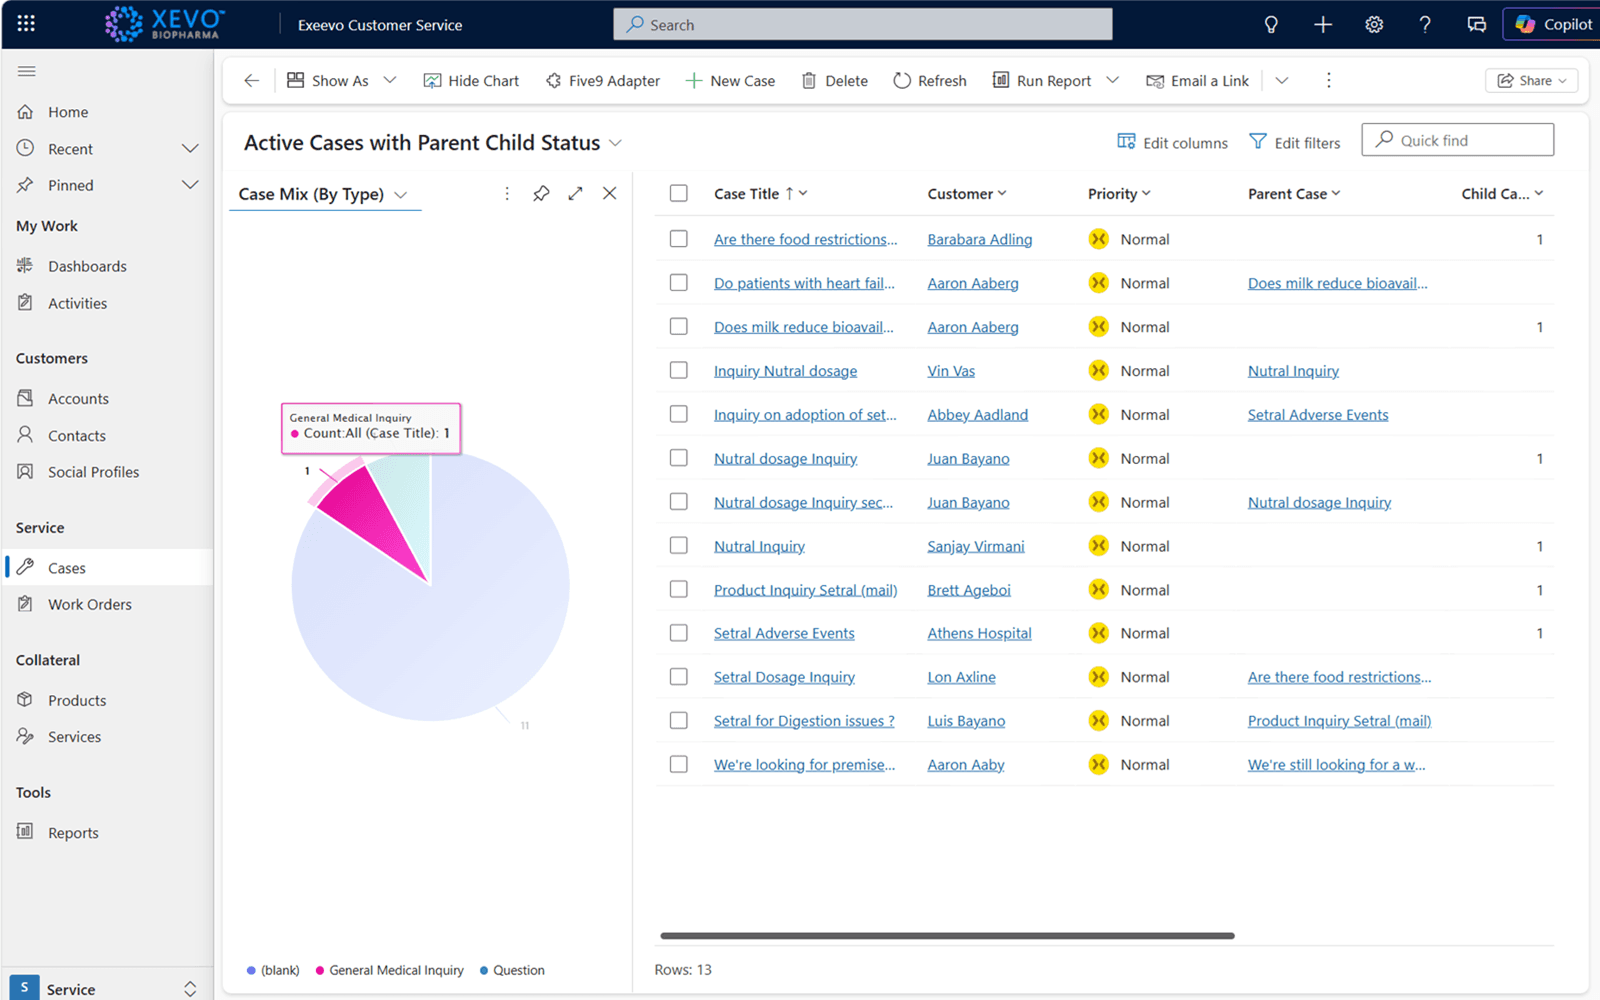Viewport: 1600px width, 1000px height.
Task: Check the 'Nutral Inquiry' row checkbox
Action: click(x=679, y=545)
